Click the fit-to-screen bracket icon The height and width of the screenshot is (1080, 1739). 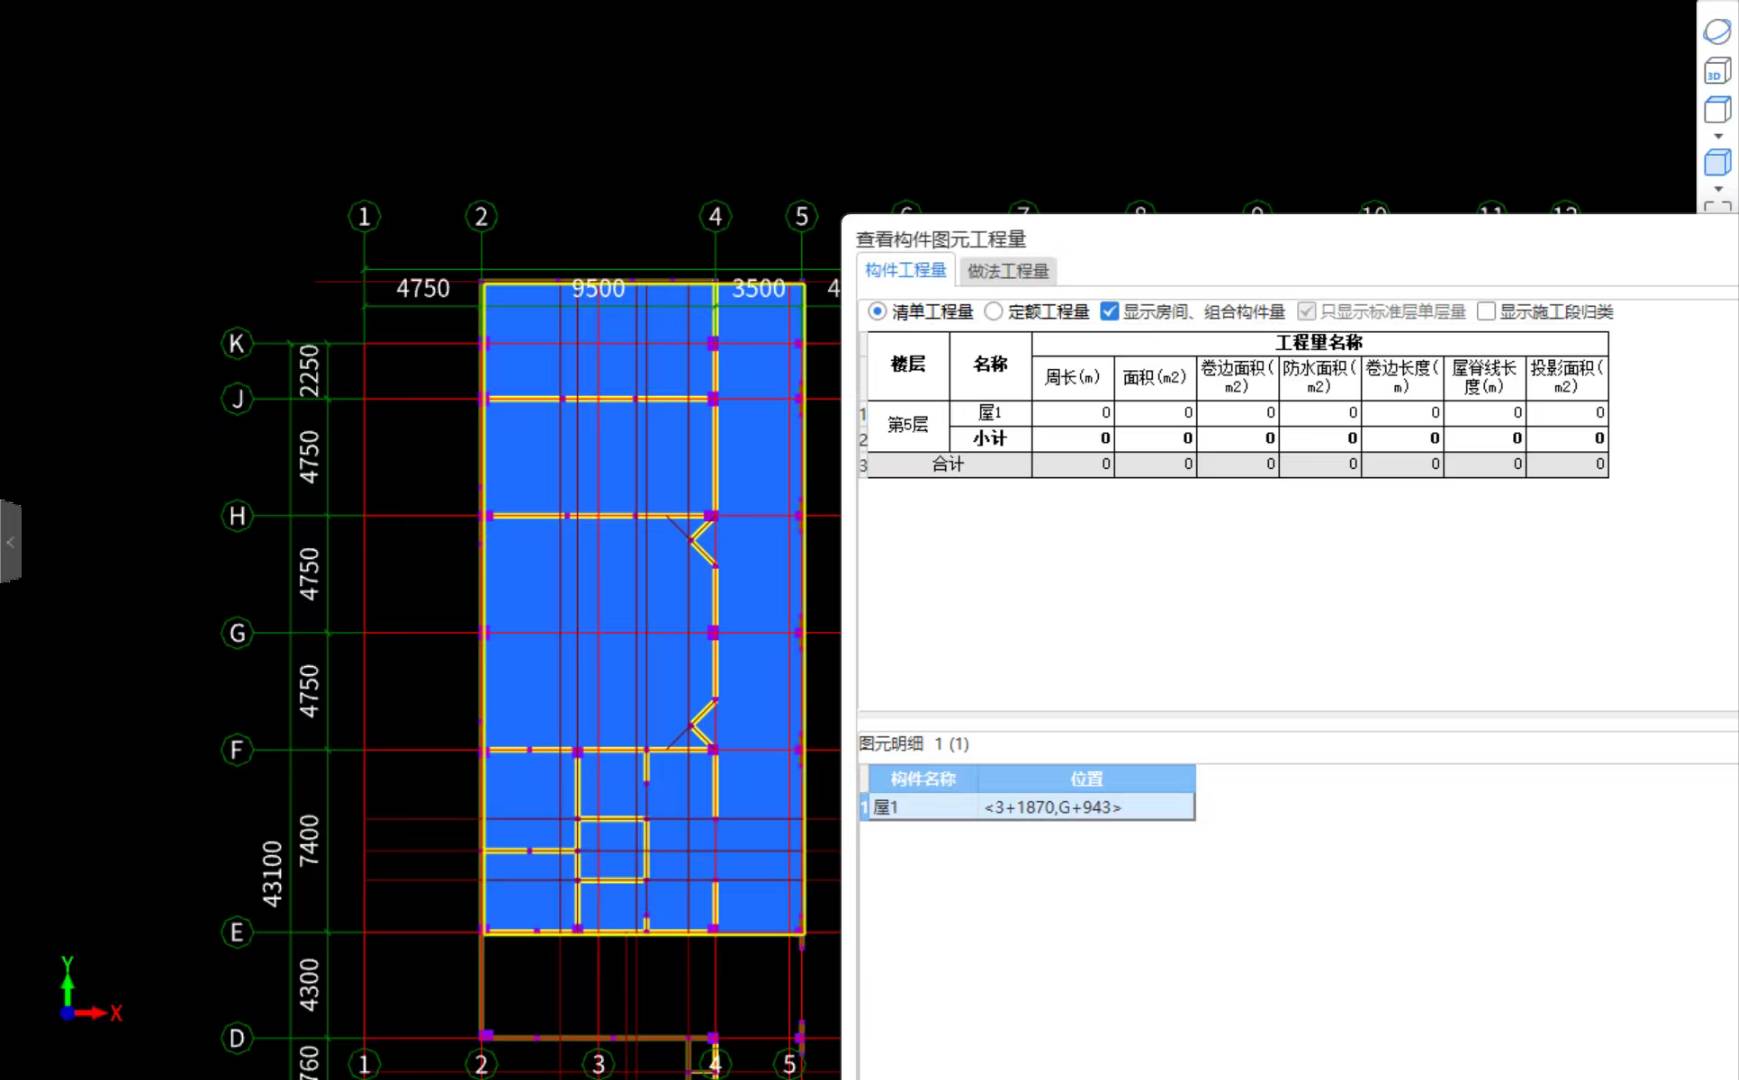point(1717,207)
